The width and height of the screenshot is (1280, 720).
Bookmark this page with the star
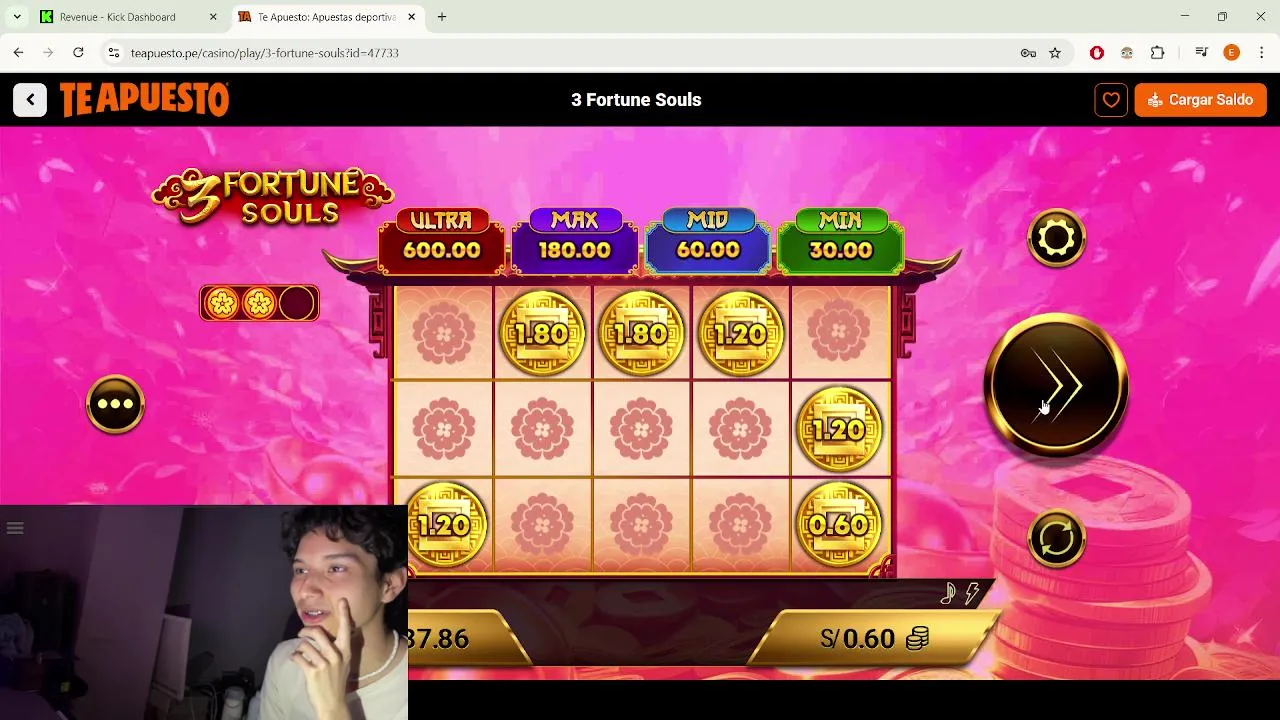coord(1055,53)
